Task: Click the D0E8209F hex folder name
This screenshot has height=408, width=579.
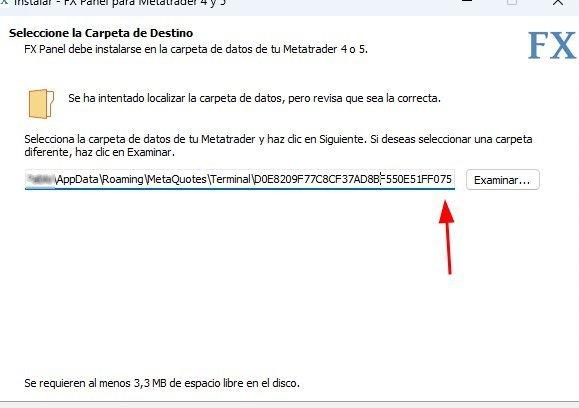Action: pyautogui.click(x=353, y=179)
